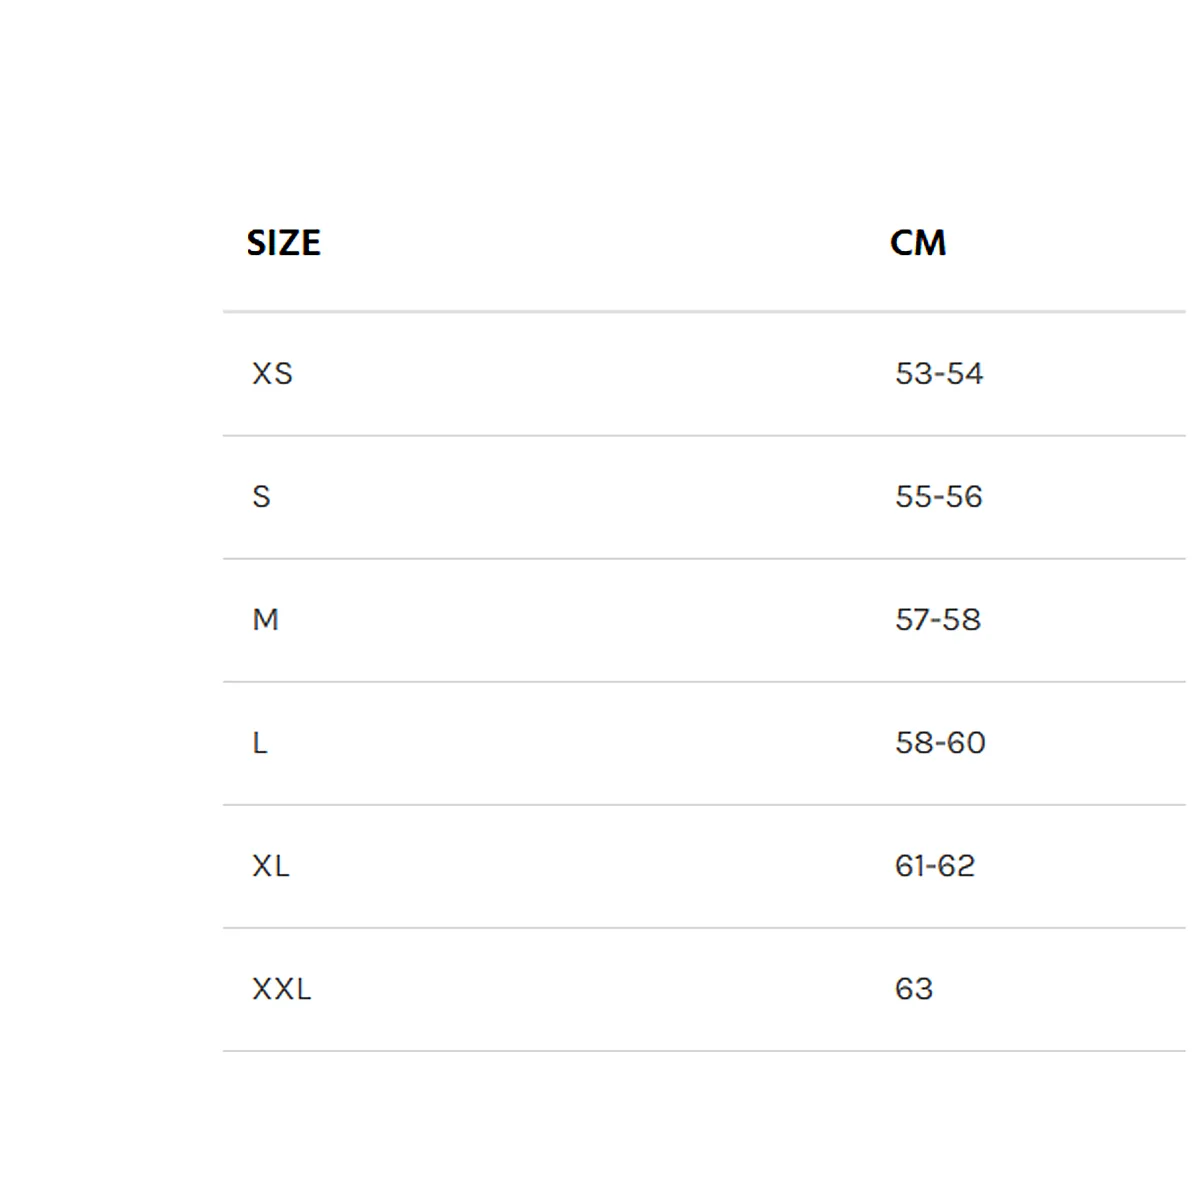The height and width of the screenshot is (1200, 1200).
Task: Click the header row between SIZE and CM
Action: 605,243
